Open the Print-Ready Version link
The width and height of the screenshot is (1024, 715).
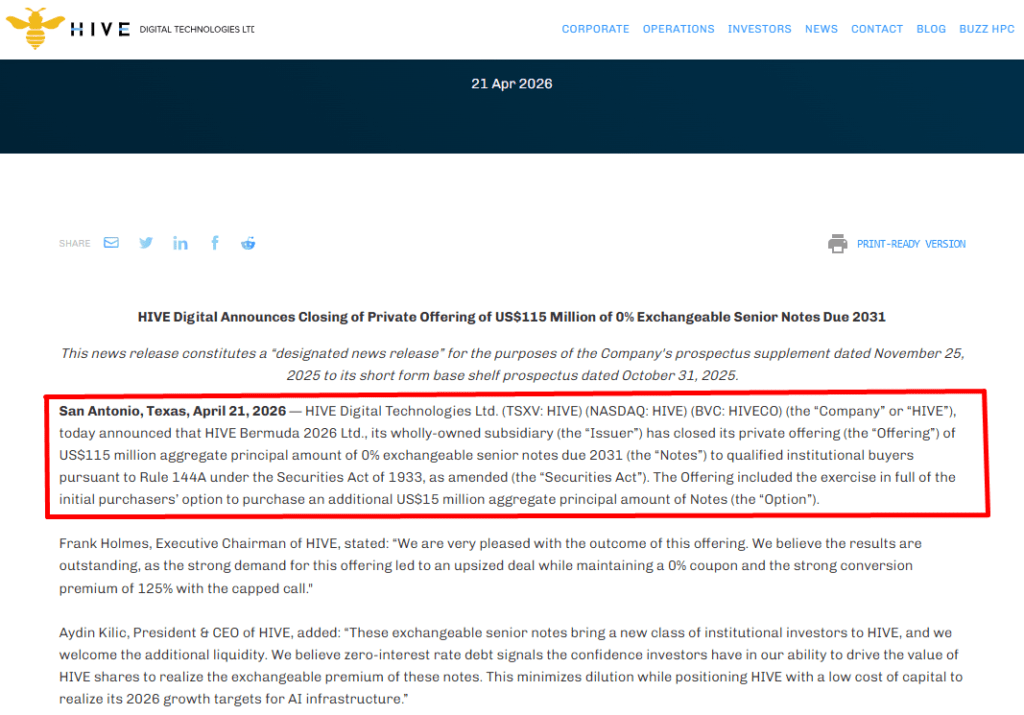pos(911,244)
